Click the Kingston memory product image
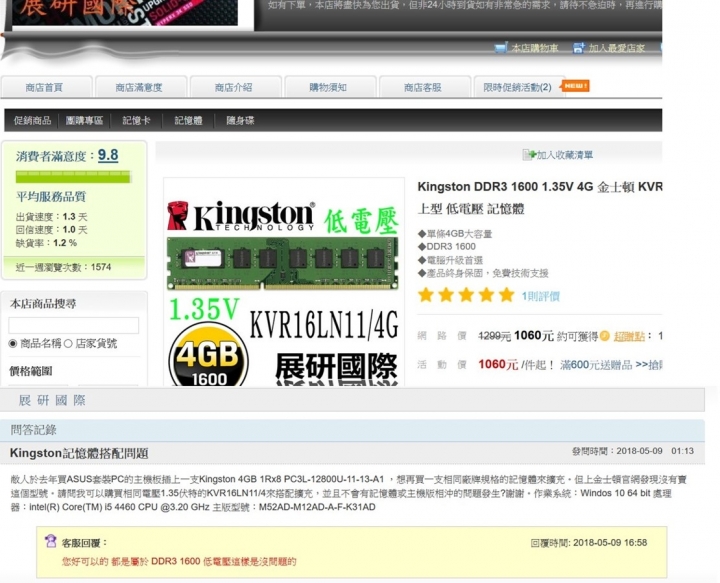The height and width of the screenshot is (583, 720). (284, 282)
